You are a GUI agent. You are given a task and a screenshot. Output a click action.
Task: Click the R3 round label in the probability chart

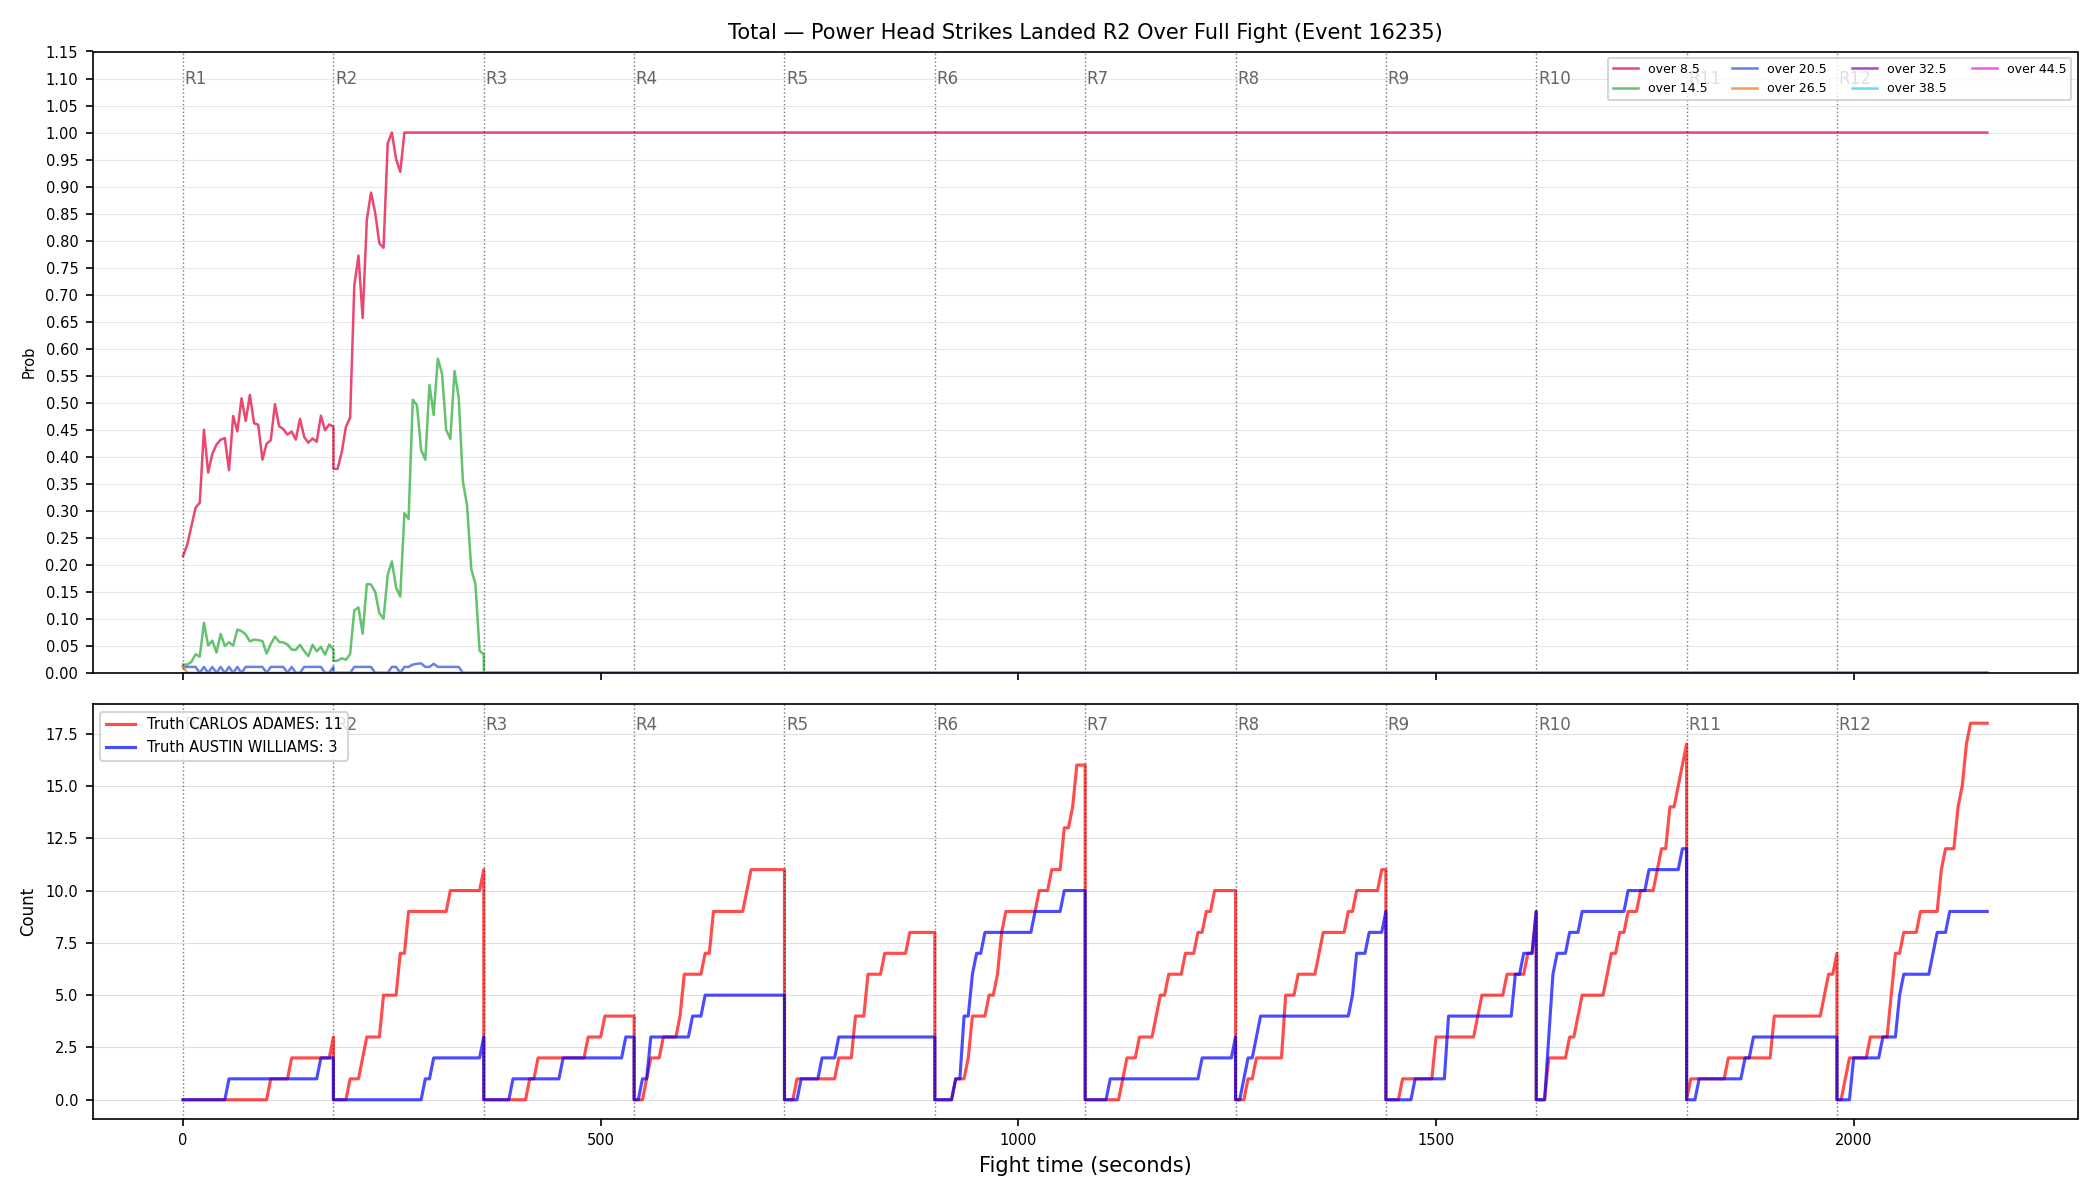pos(496,78)
